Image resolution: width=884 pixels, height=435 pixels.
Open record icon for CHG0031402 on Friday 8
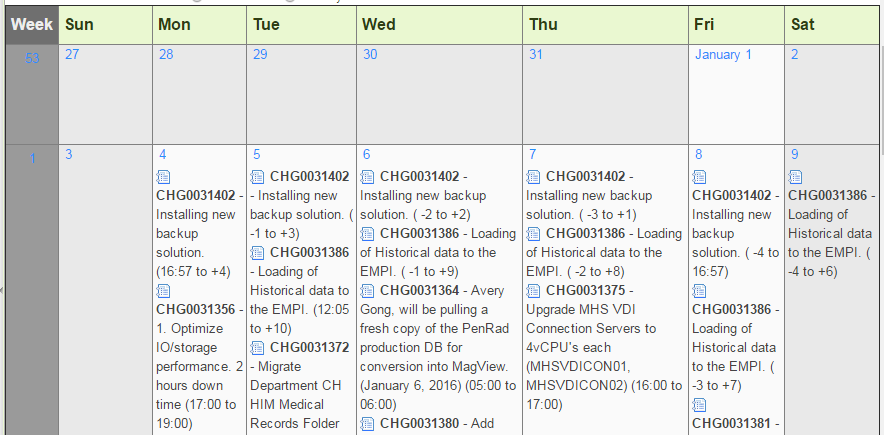[x=699, y=177]
